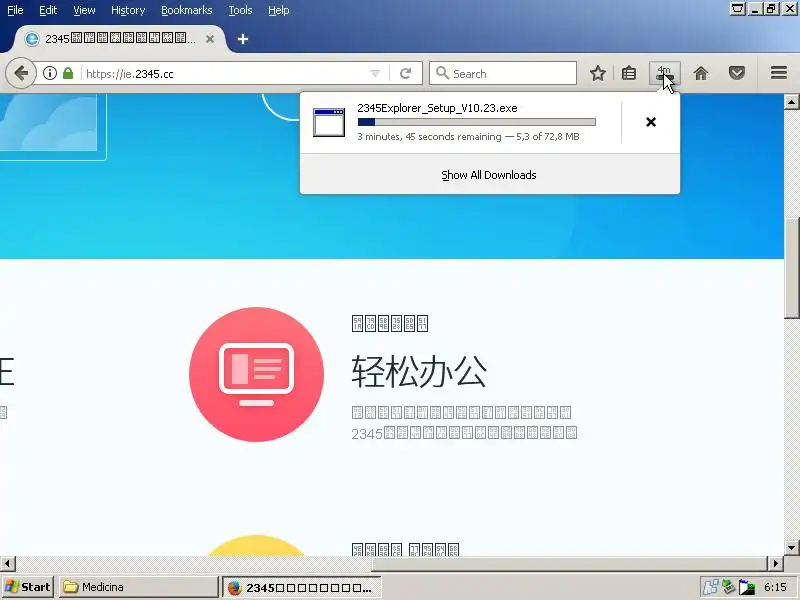The image size is (800, 600).
Task: Click the monitor tray icon beside clock
Action: (x=746, y=587)
